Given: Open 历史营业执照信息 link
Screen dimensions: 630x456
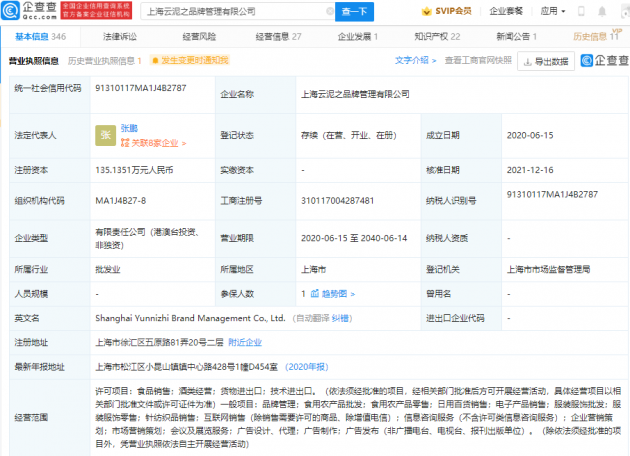Looking at the screenshot, I should pos(104,61).
